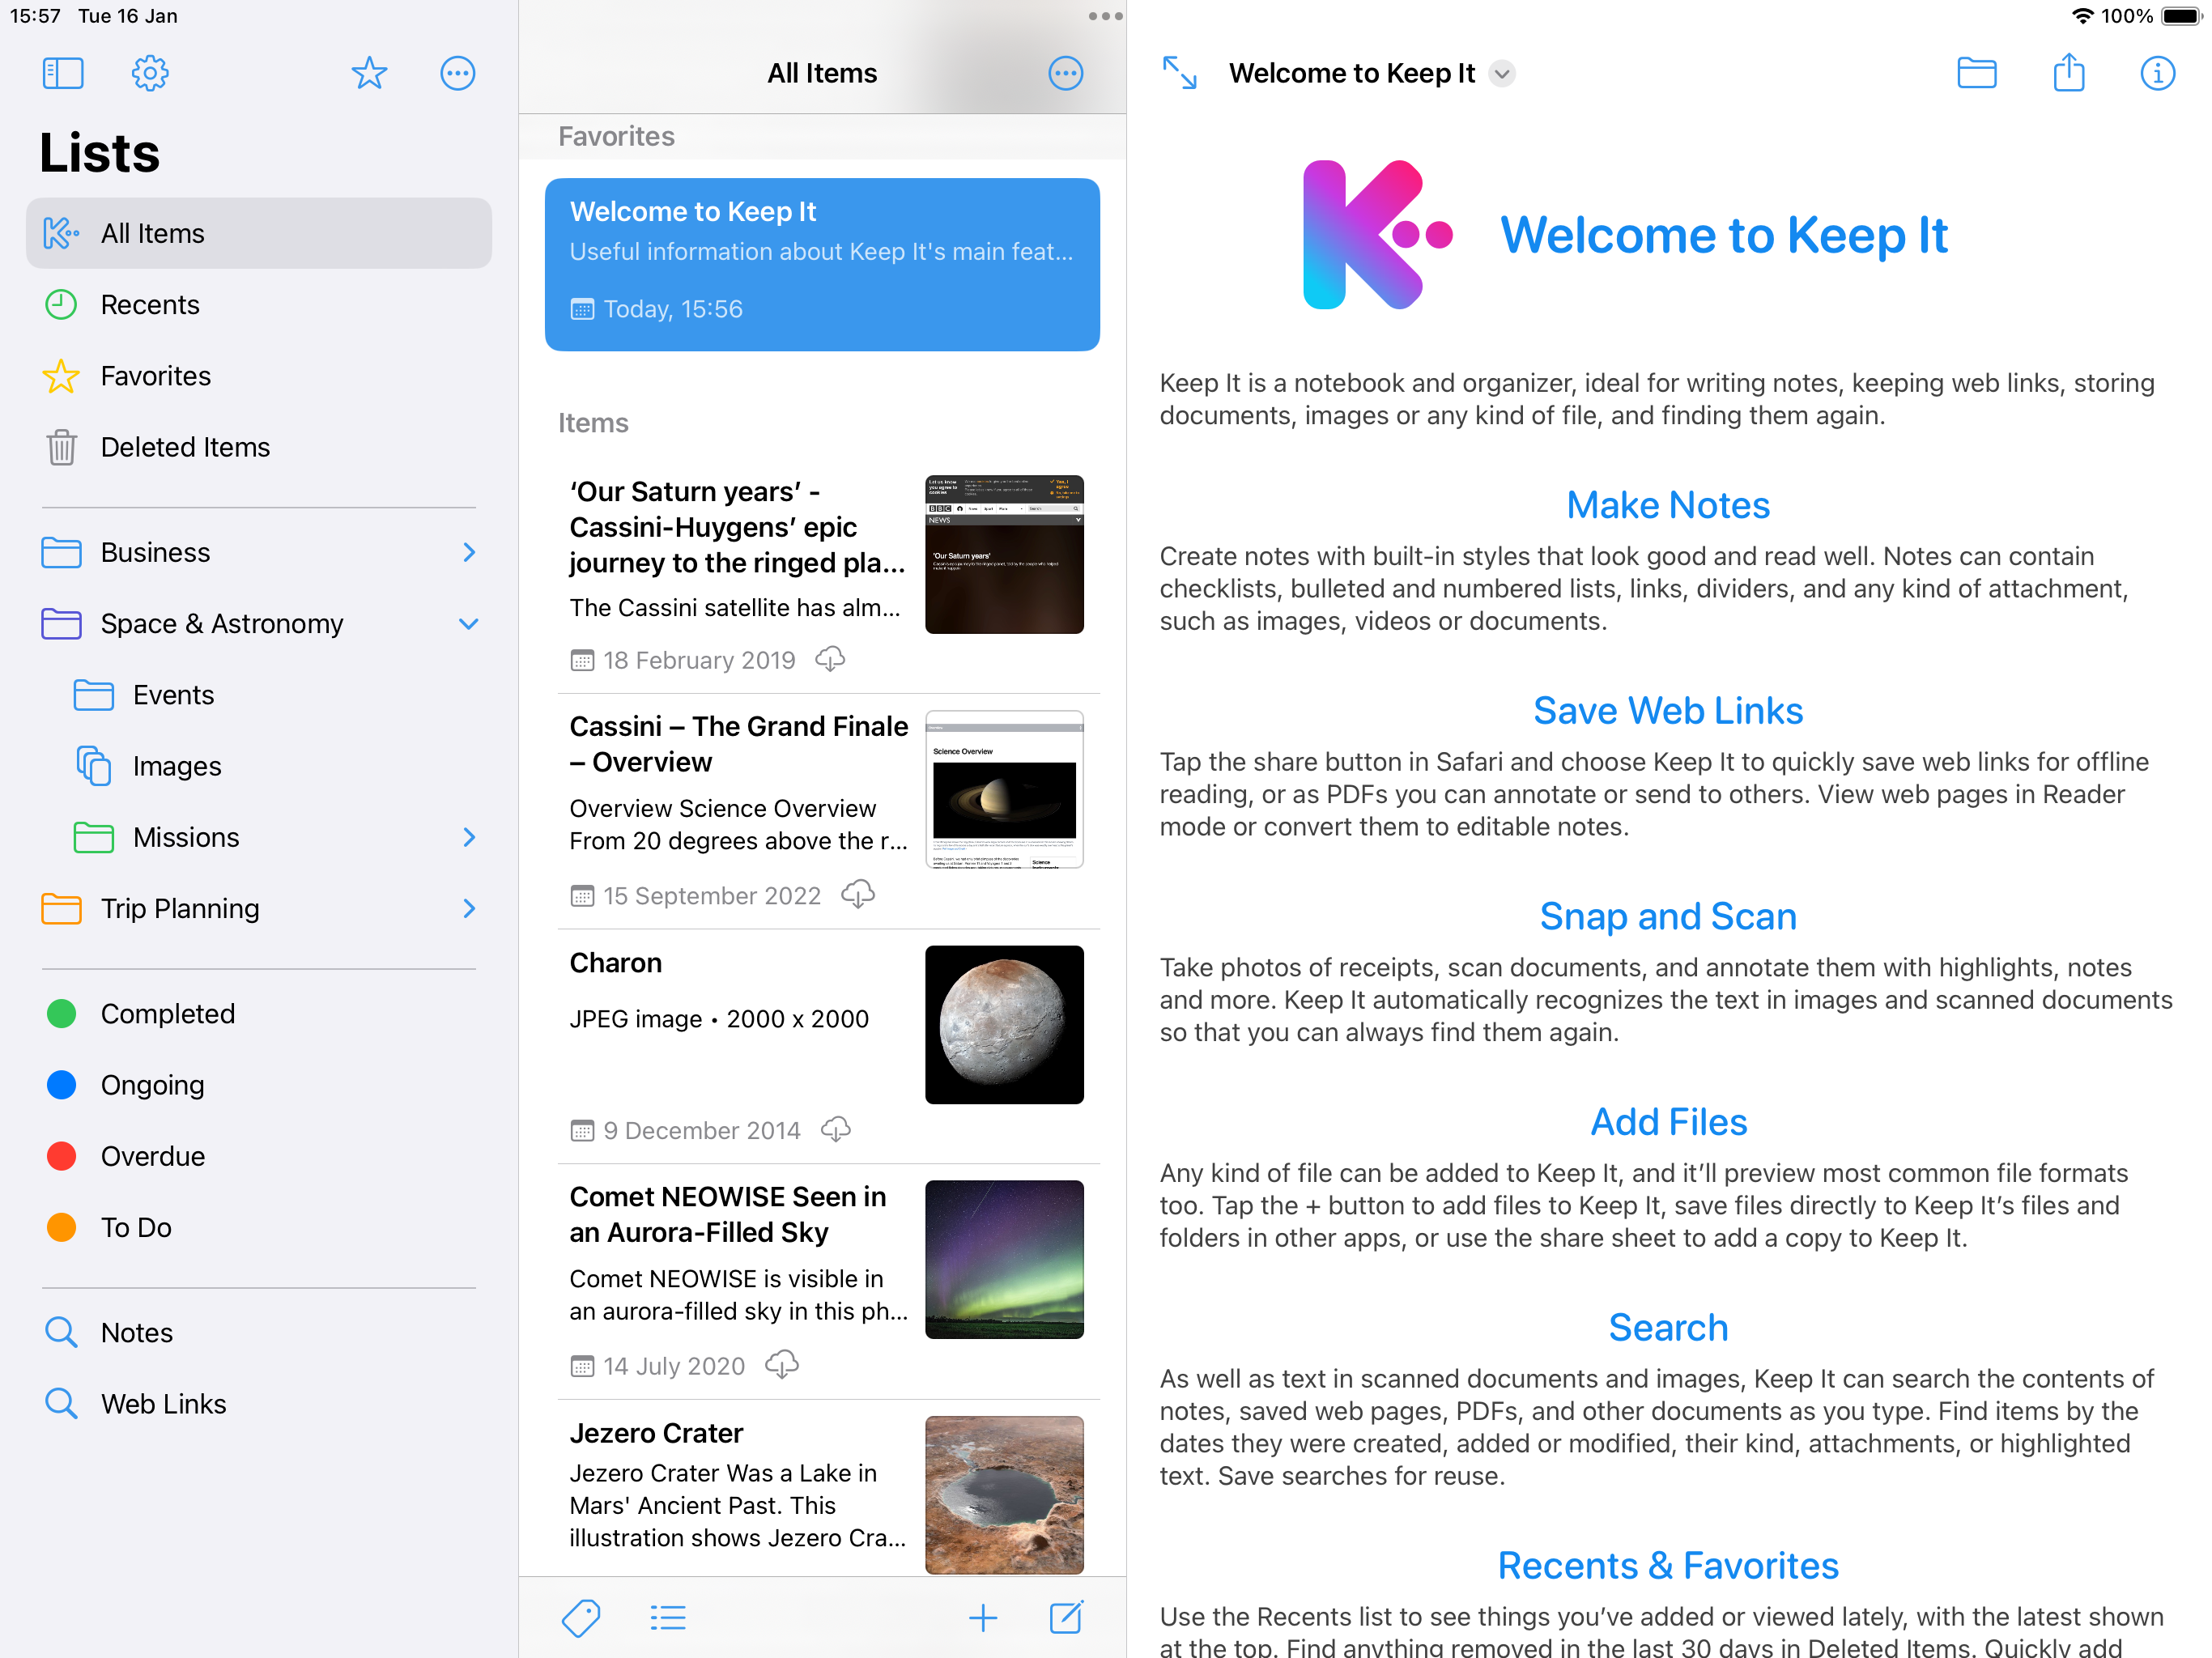The width and height of the screenshot is (2212, 1658).
Task: Select the Missions folder
Action: 259,837
